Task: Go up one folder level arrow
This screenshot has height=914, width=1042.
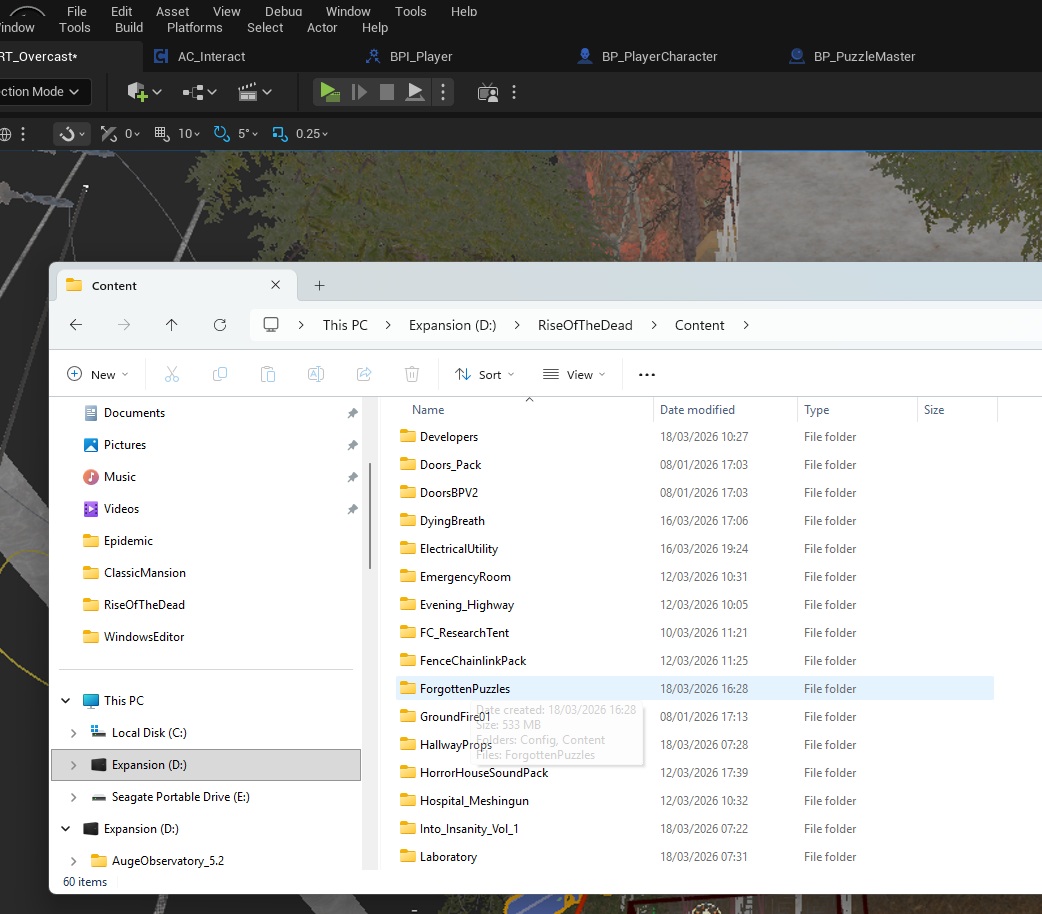Action: (x=171, y=325)
